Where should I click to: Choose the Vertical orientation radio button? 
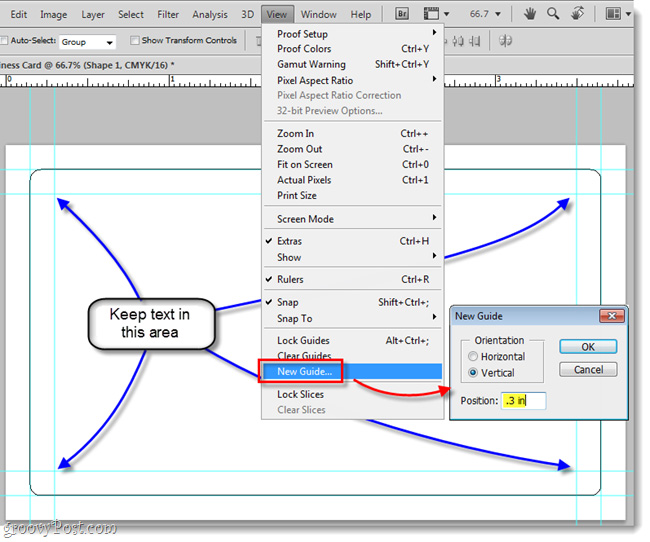pyautogui.click(x=473, y=372)
